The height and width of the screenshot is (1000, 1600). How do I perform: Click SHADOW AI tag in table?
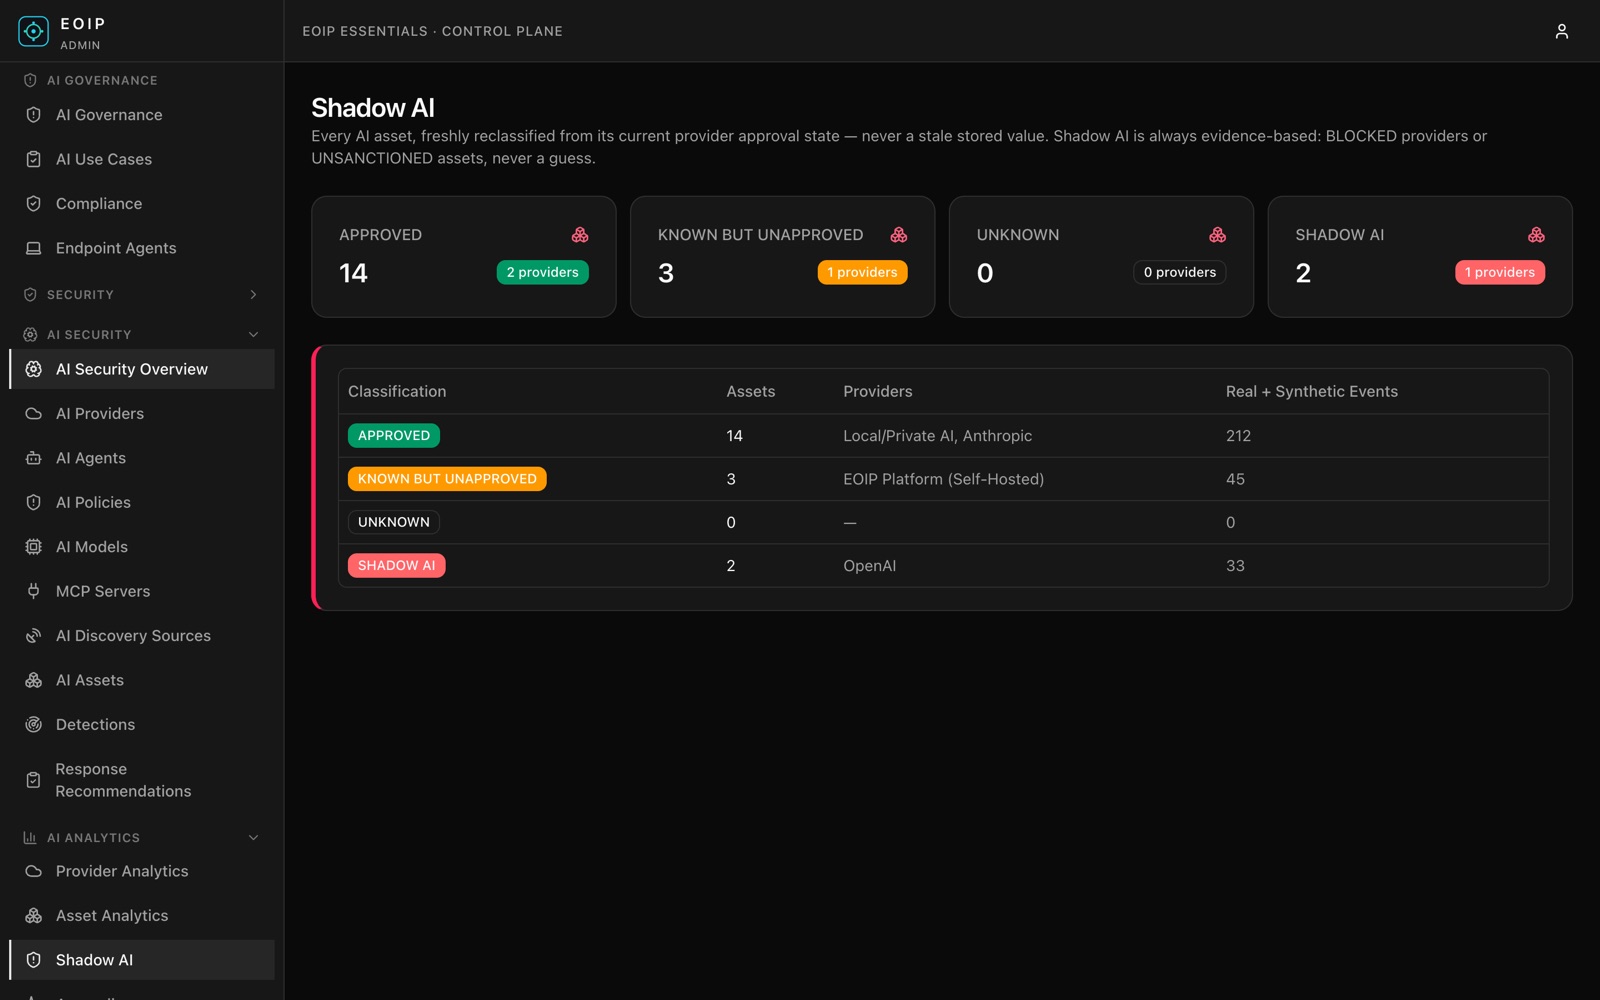(x=396, y=566)
